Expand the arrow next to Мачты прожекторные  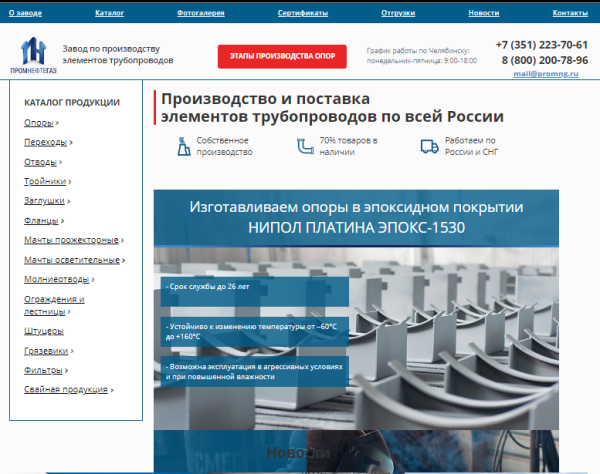122,241
